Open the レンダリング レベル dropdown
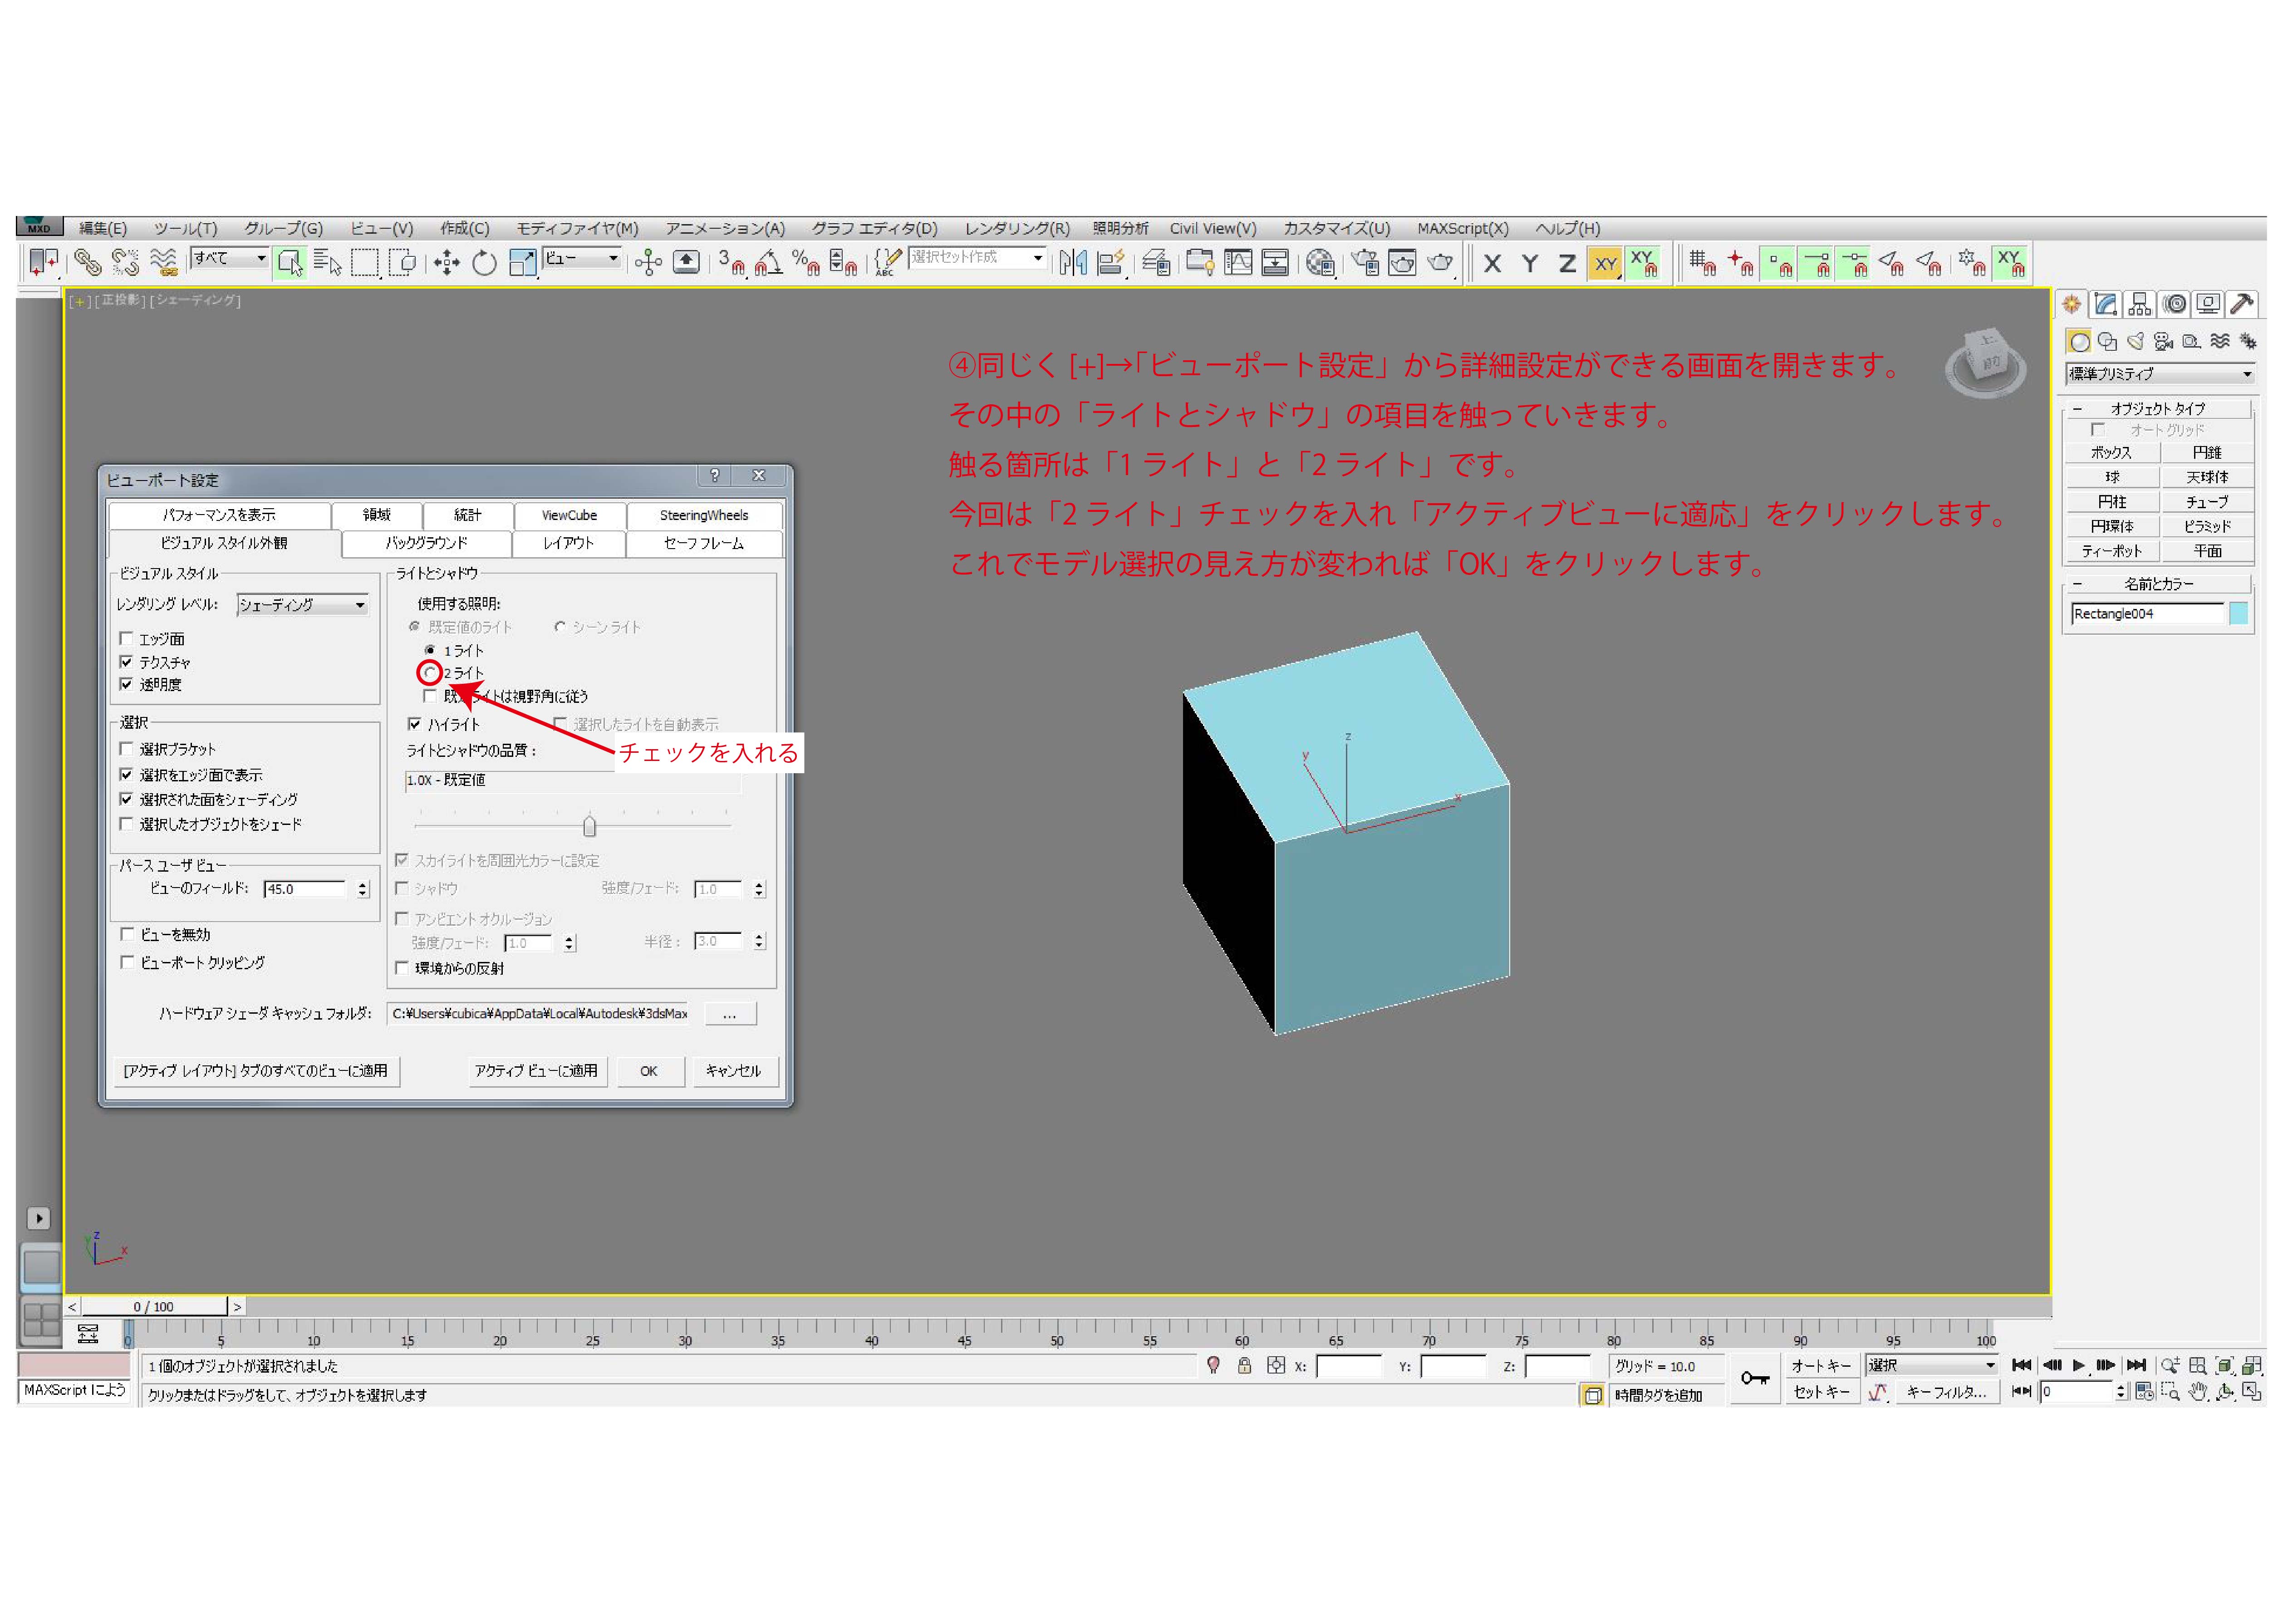 point(303,605)
